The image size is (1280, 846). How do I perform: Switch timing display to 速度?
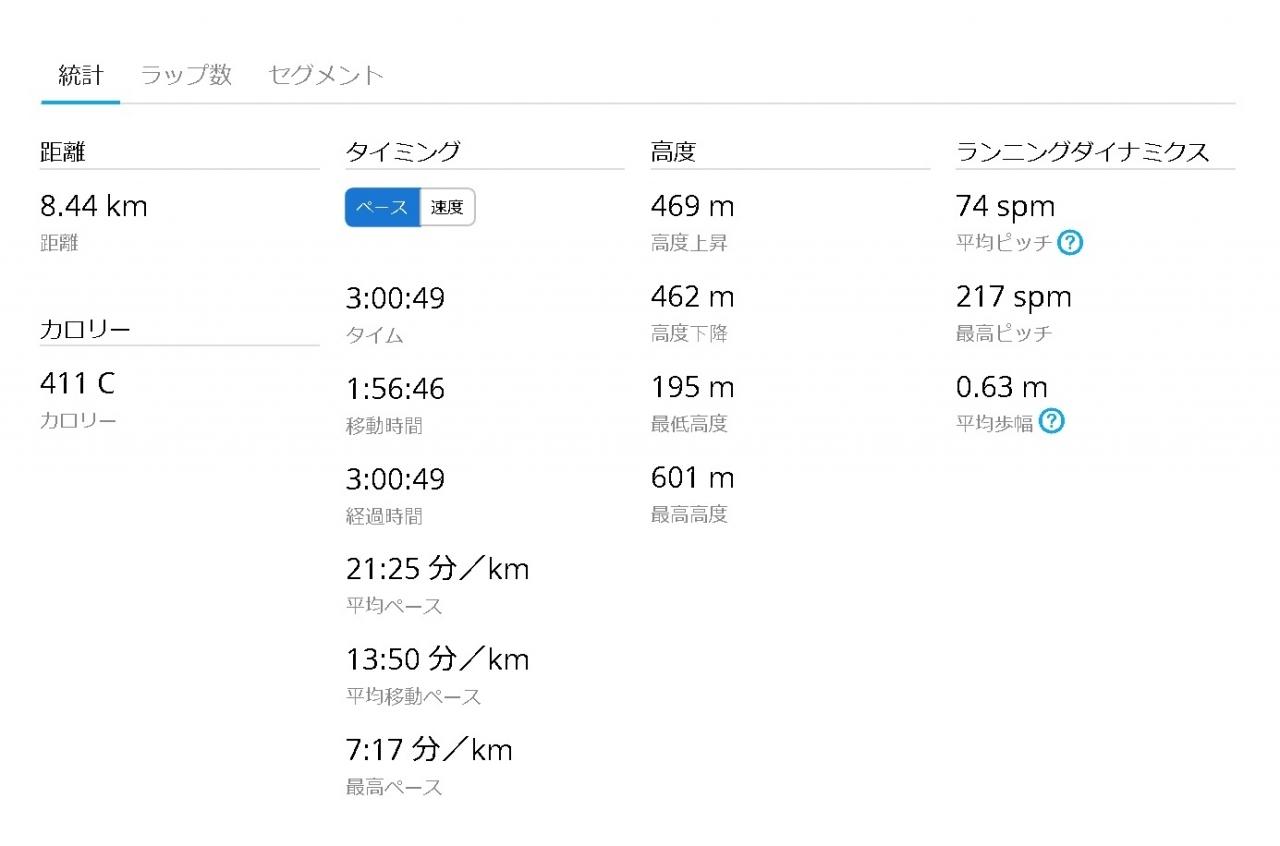[x=447, y=207]
